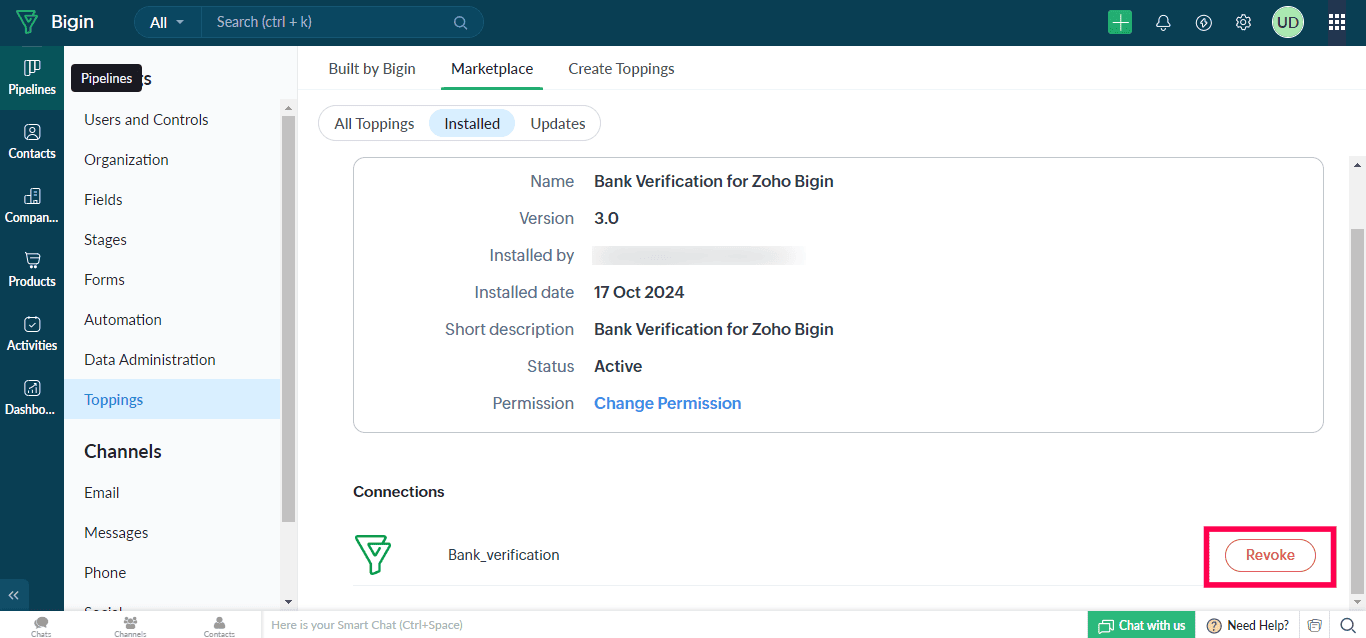Open the UD user profile avatar
Viewport: 1366px width, 638px height.
[1288, 22]
